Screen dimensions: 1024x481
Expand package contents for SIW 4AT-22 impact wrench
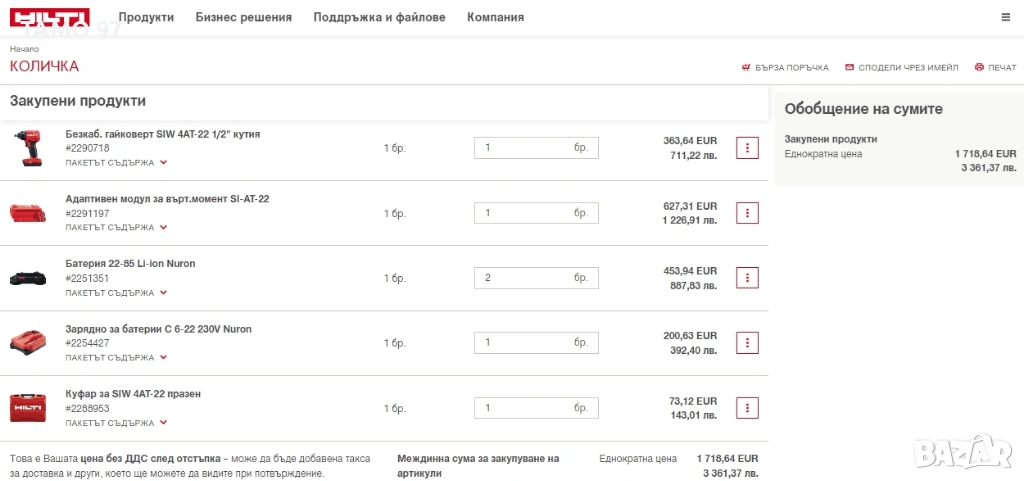[x=163, y=162]
